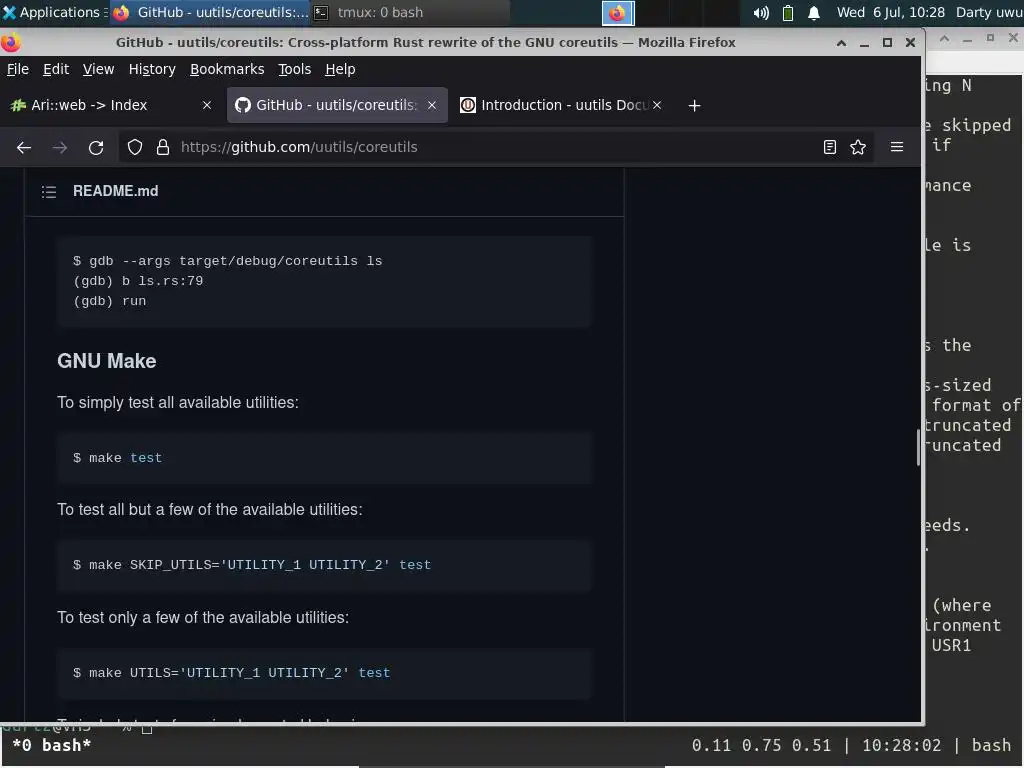The width and height of the screenshot is (1024, 768).
Task: Open the File menu
Action: click(18, 69)
